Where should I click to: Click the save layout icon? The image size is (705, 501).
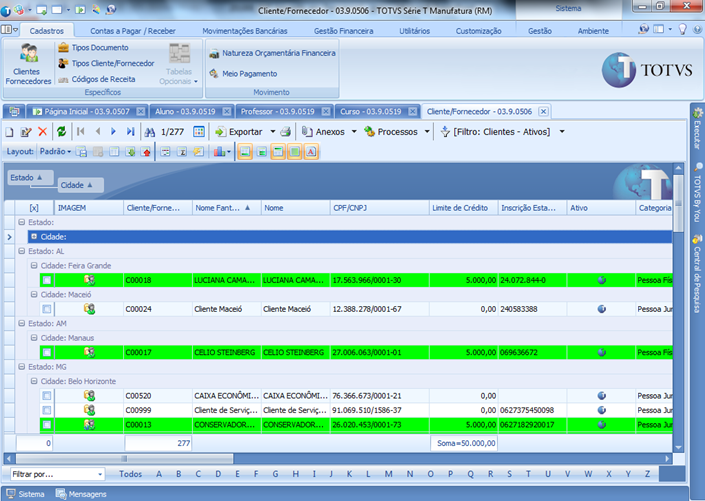point(81,152)
